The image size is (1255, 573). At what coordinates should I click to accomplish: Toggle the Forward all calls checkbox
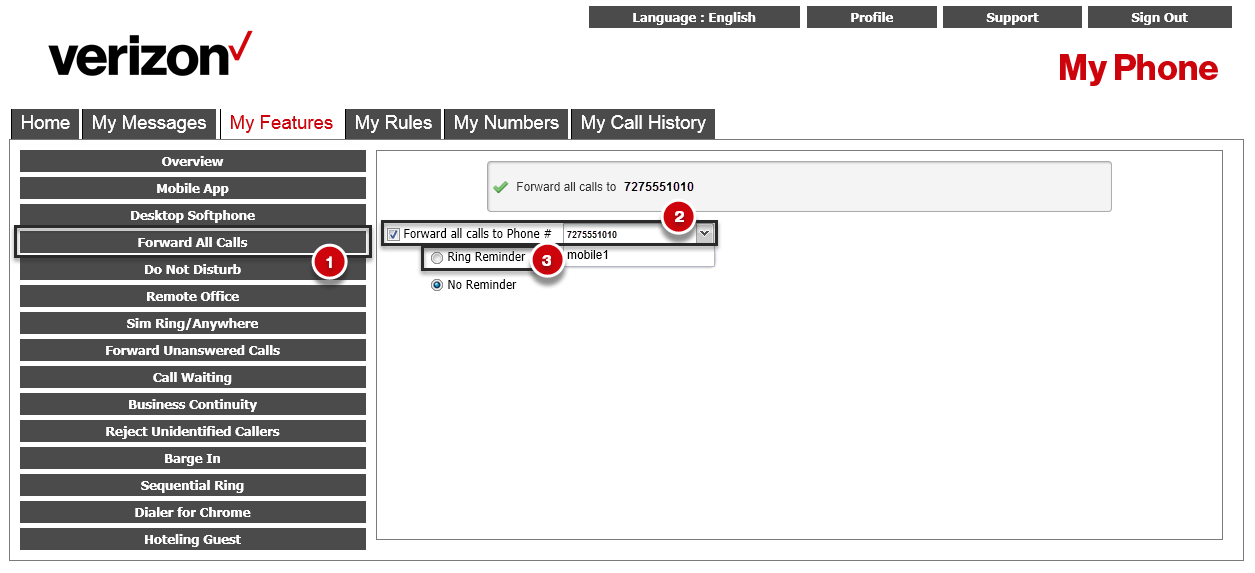pos(393,234)
